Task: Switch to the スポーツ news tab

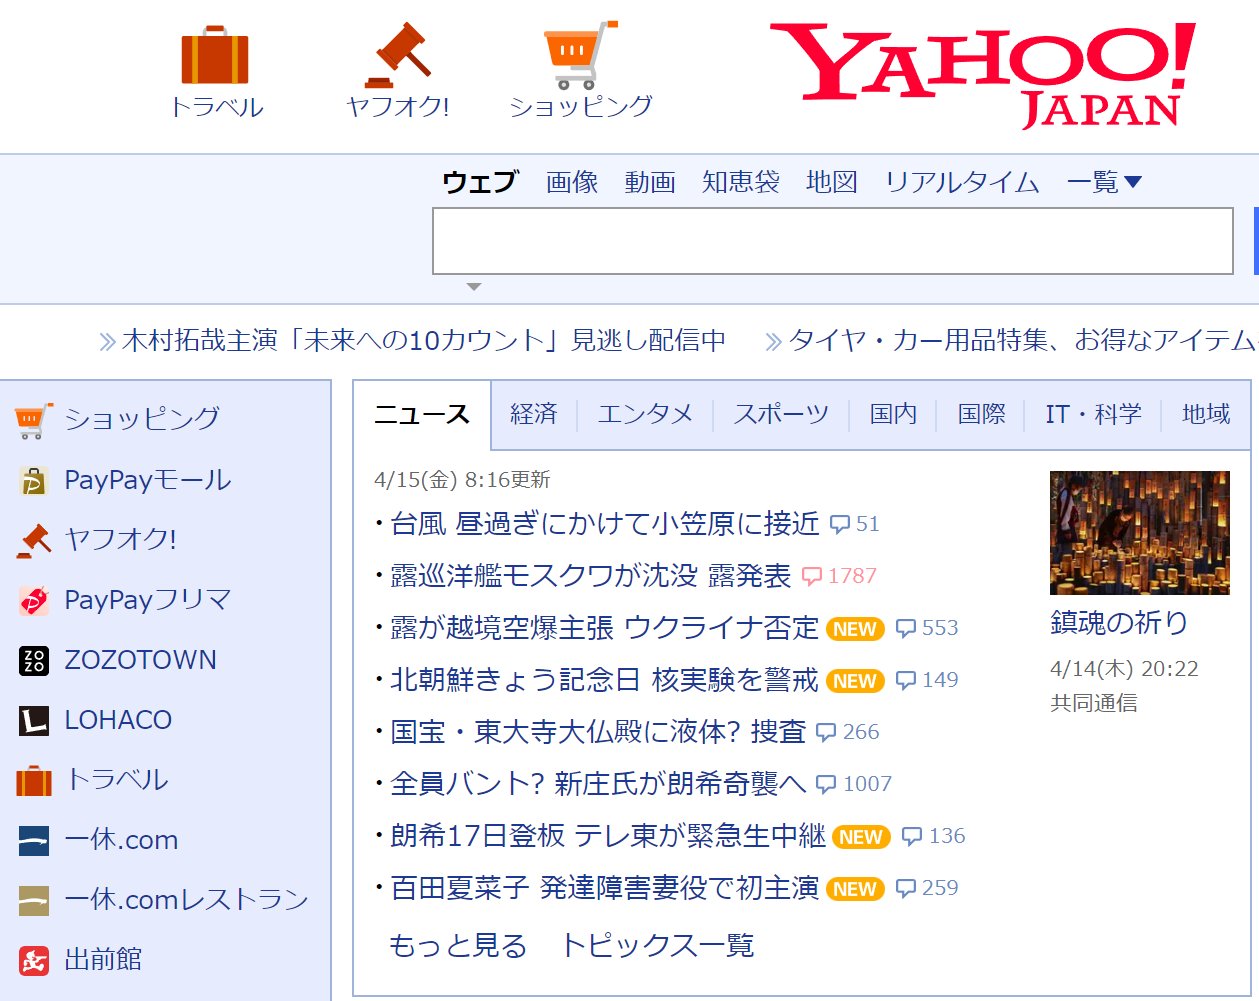Action: (x=781, y=414)
